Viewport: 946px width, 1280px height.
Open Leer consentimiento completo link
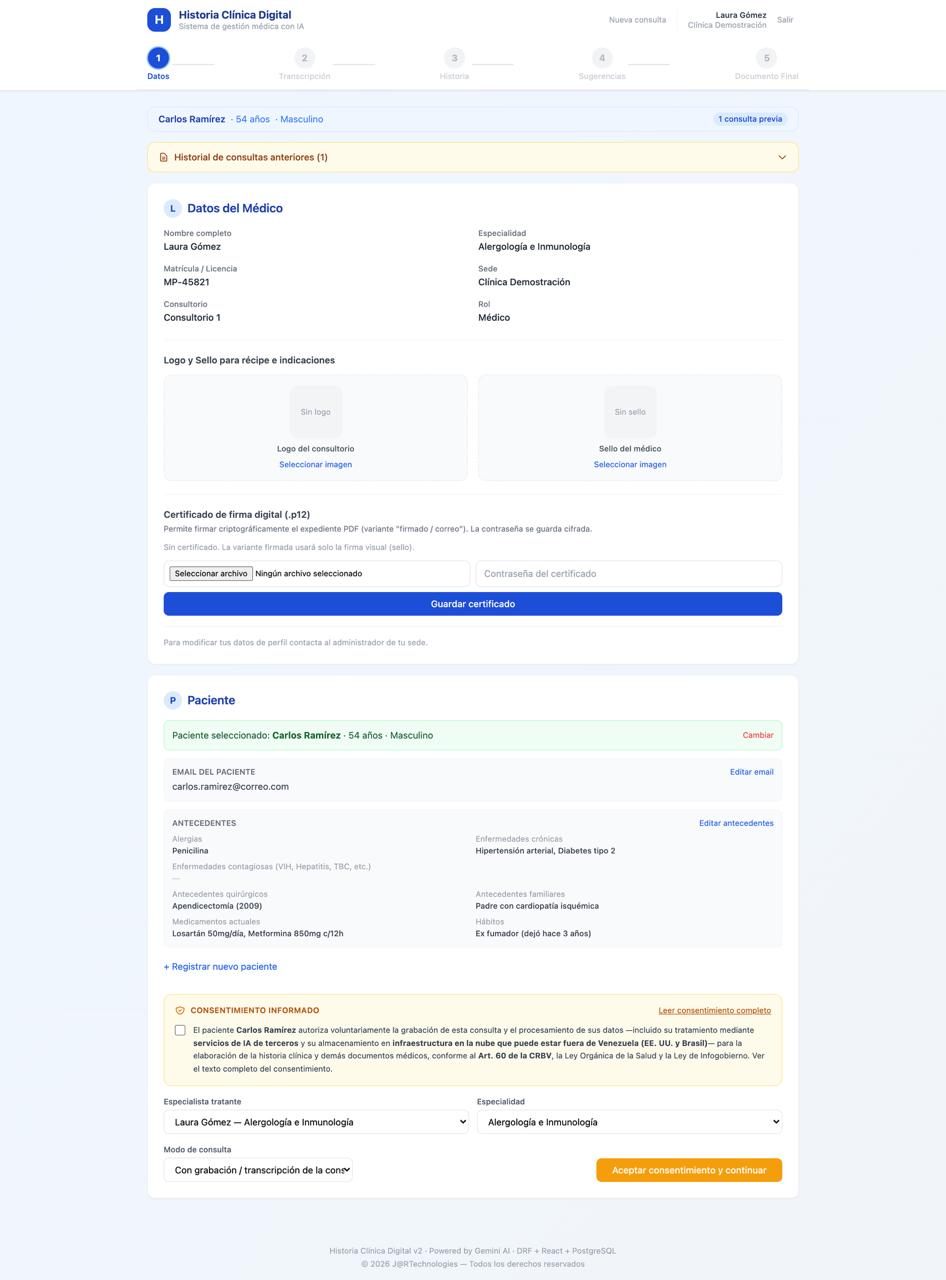[715, 1011]
